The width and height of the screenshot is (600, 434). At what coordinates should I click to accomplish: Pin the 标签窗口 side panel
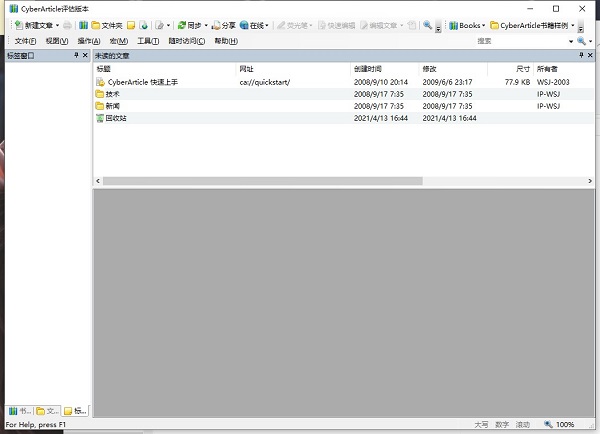pos(76,55)
